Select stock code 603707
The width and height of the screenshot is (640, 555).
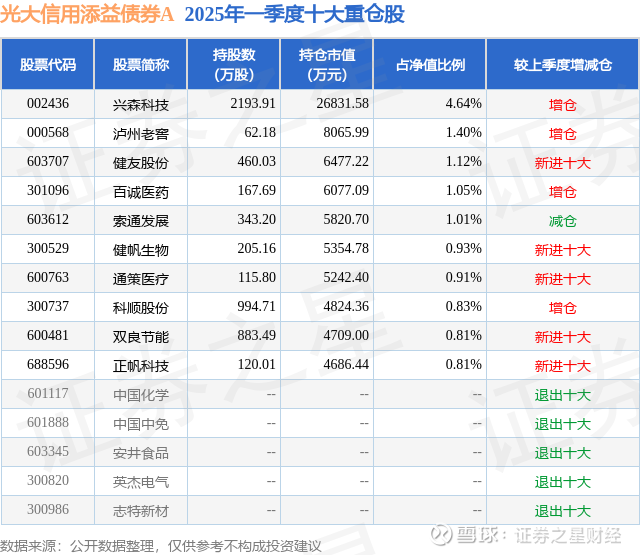point(48,162)
